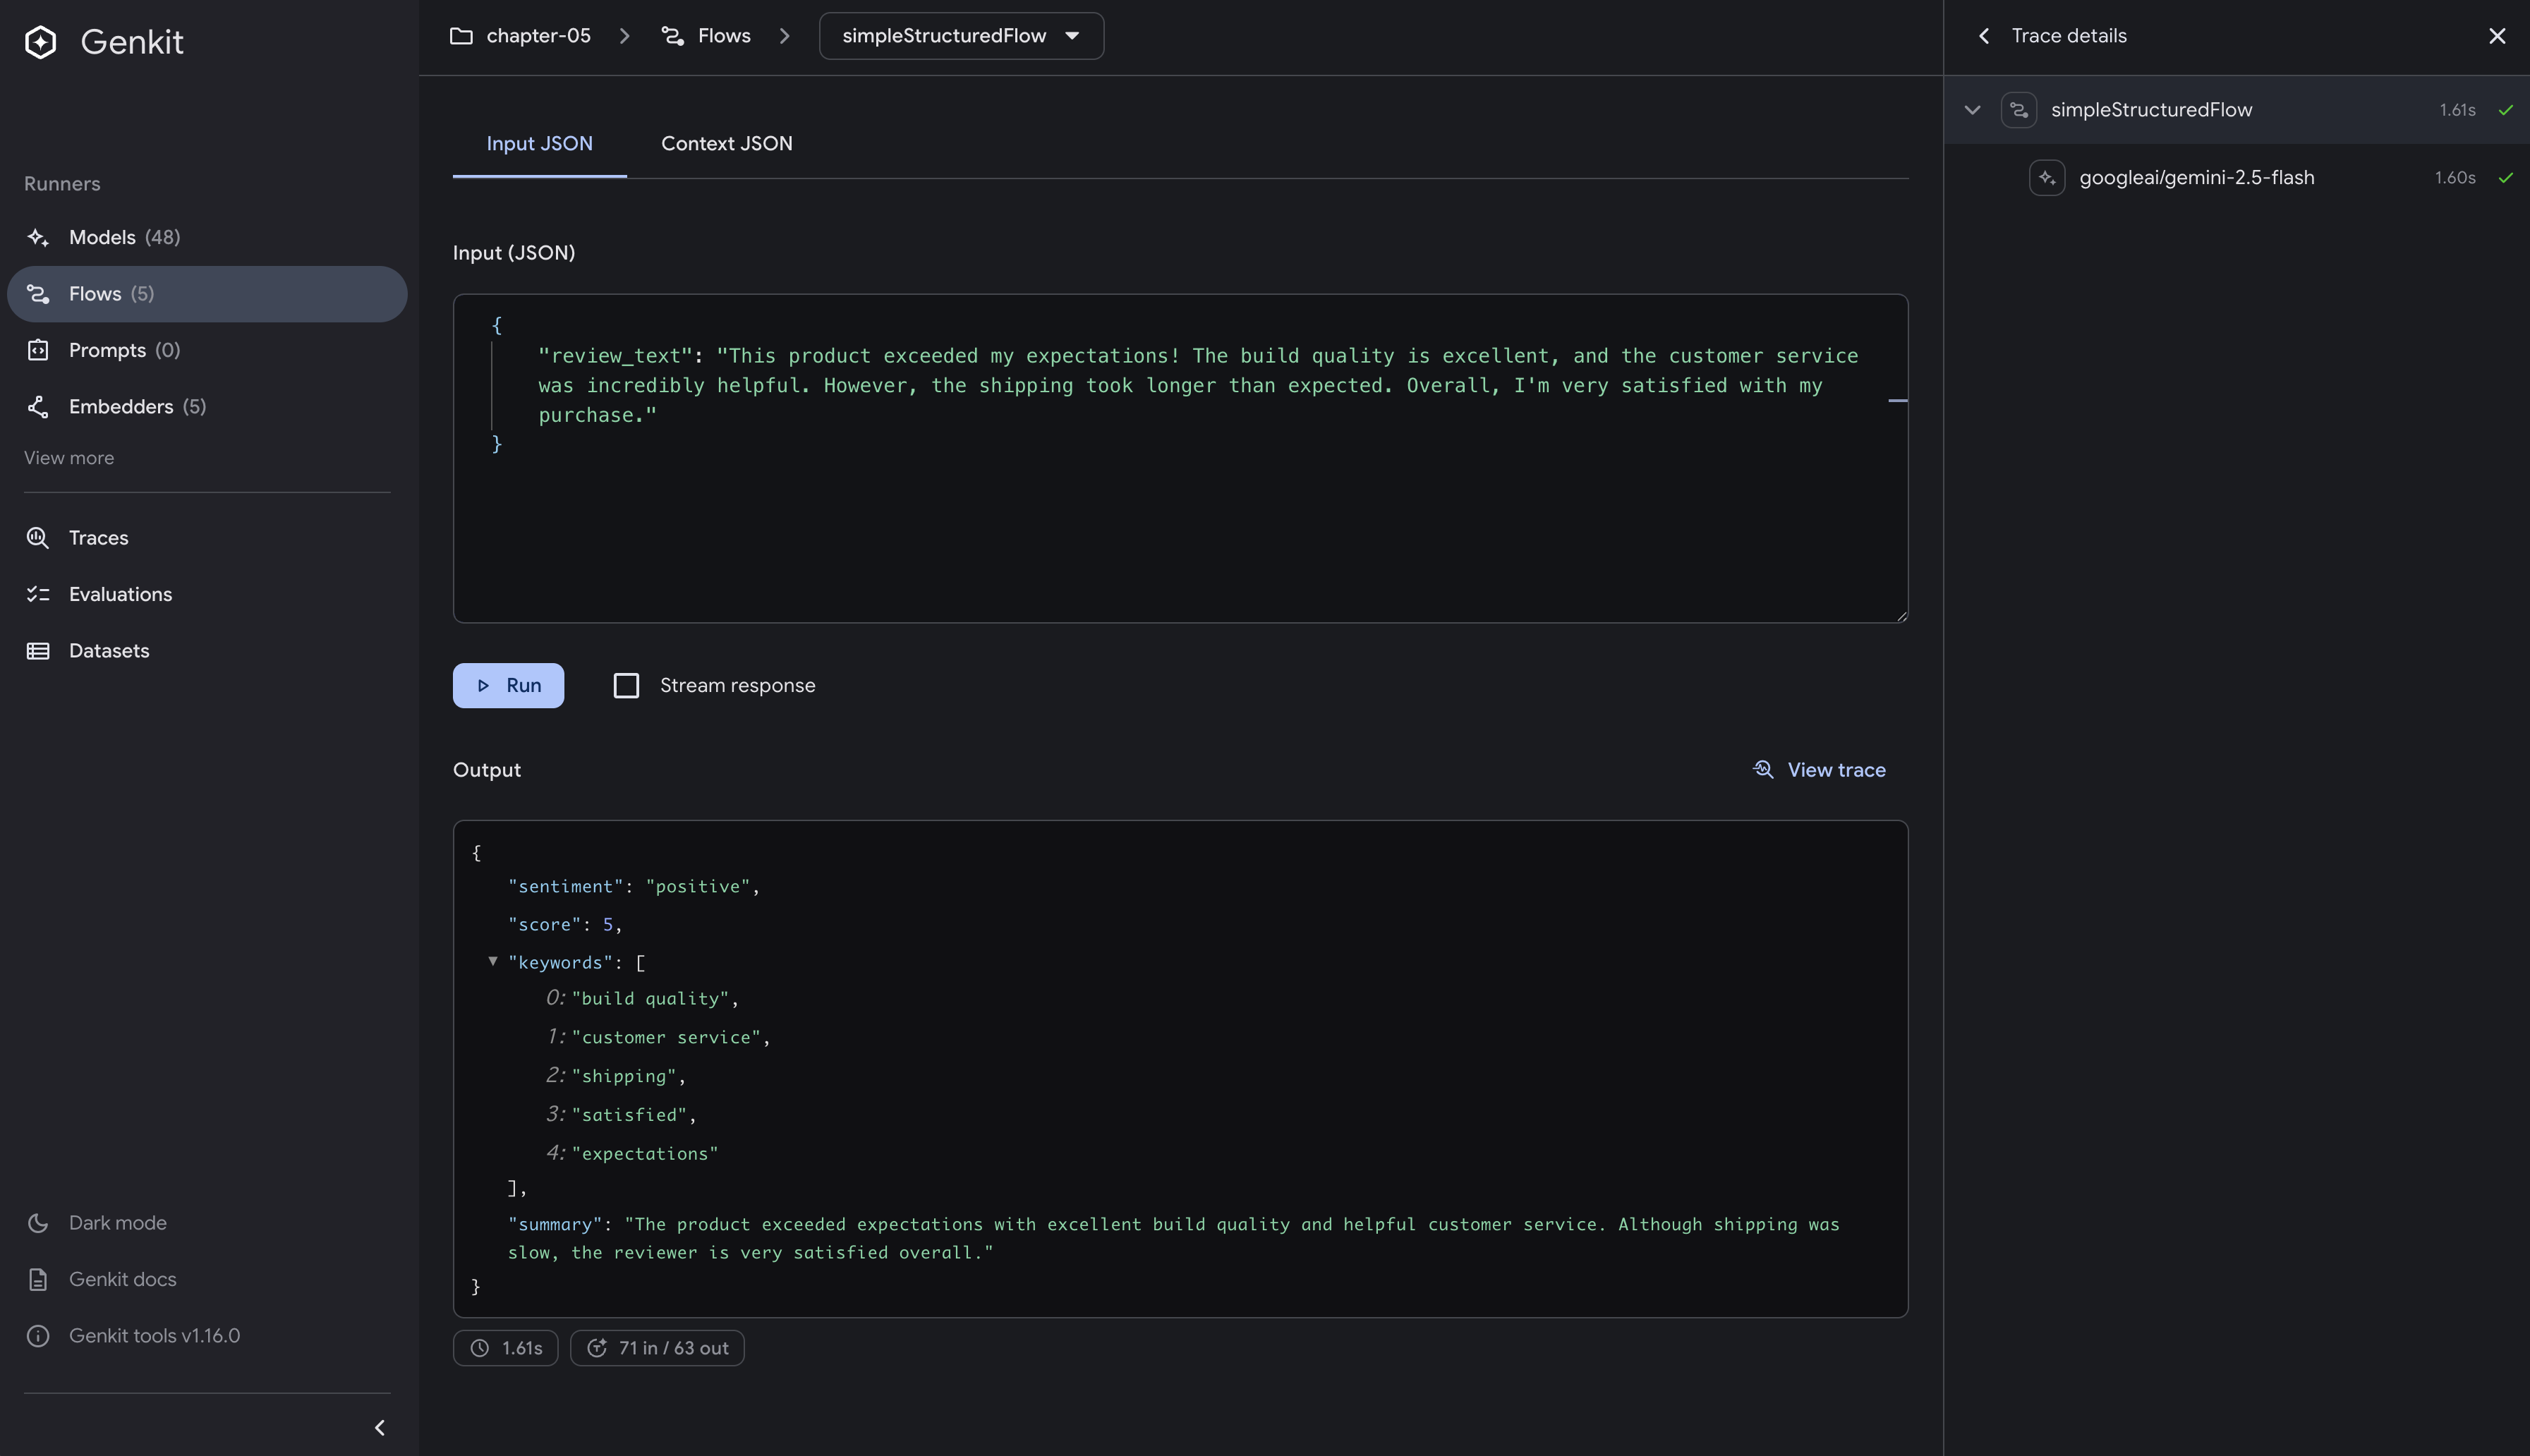Click the "build quality" keyword in output

[650, 999]
